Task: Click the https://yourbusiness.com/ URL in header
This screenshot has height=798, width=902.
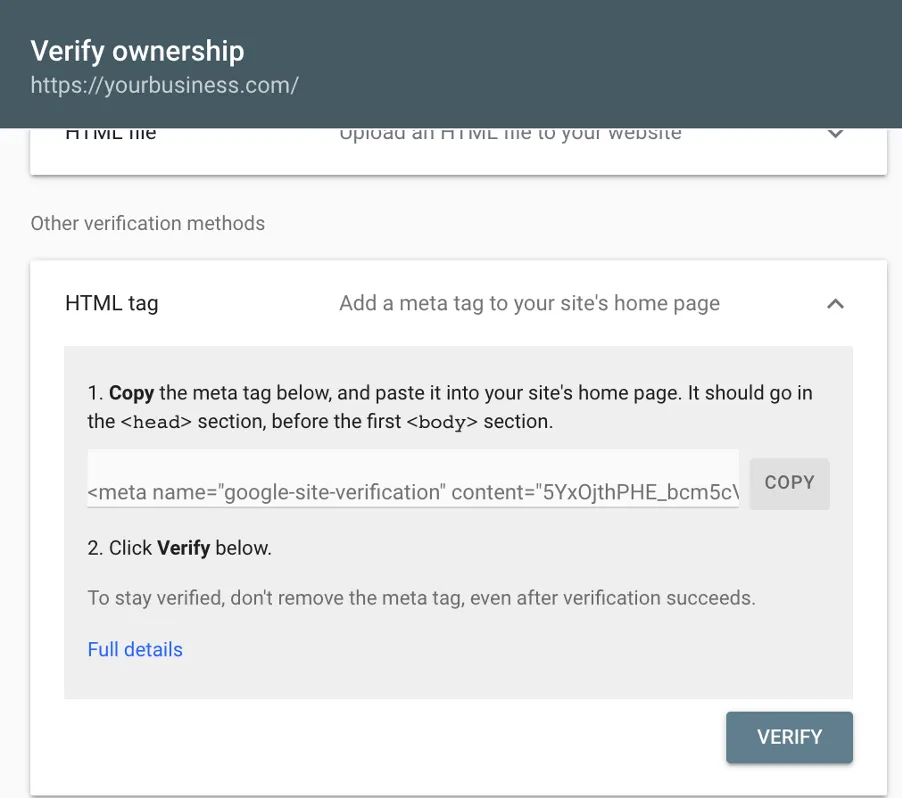Action: (164, 85)
